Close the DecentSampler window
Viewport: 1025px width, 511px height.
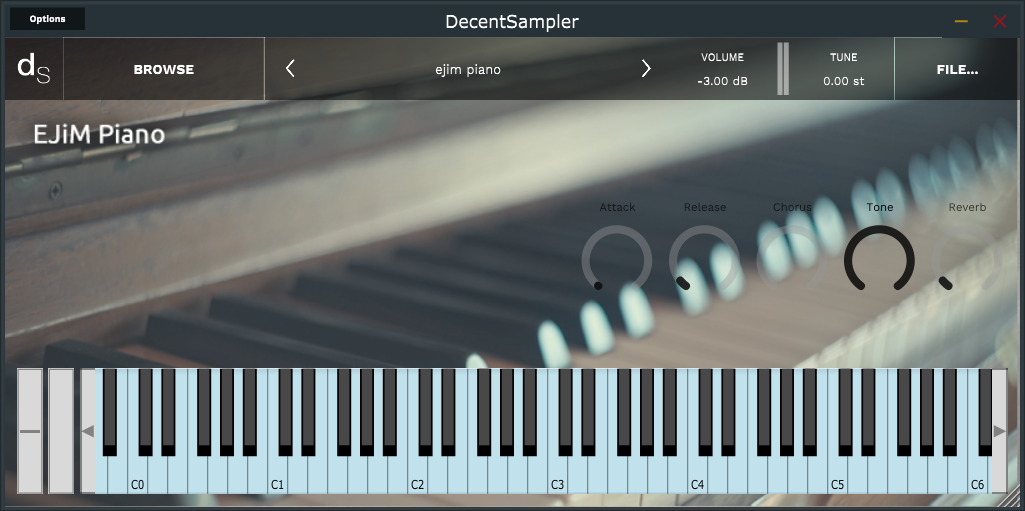click(x=1000, y=21)
